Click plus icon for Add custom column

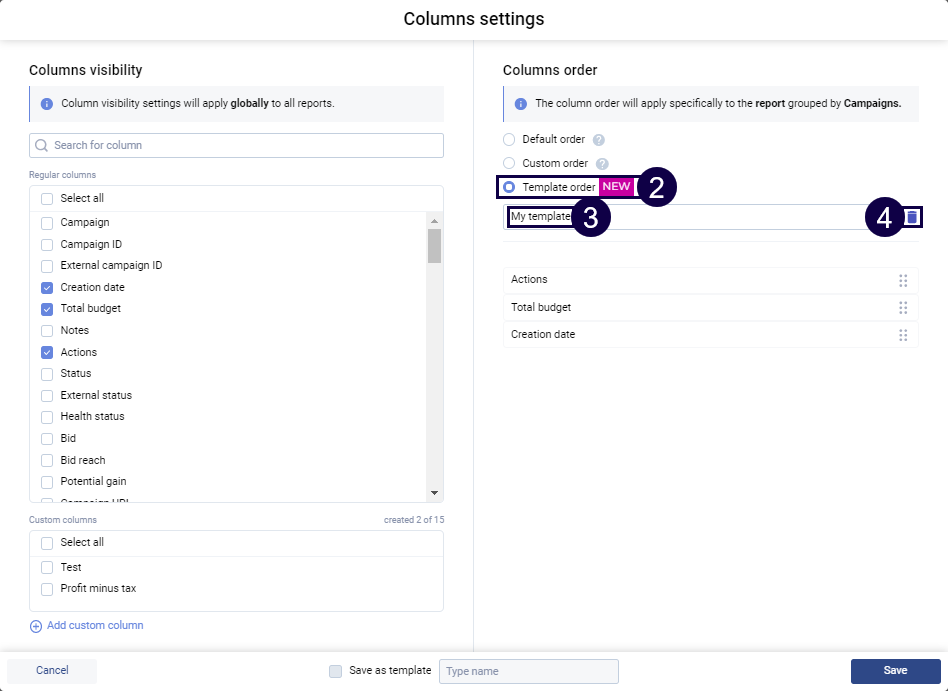[x=36, y=626]
